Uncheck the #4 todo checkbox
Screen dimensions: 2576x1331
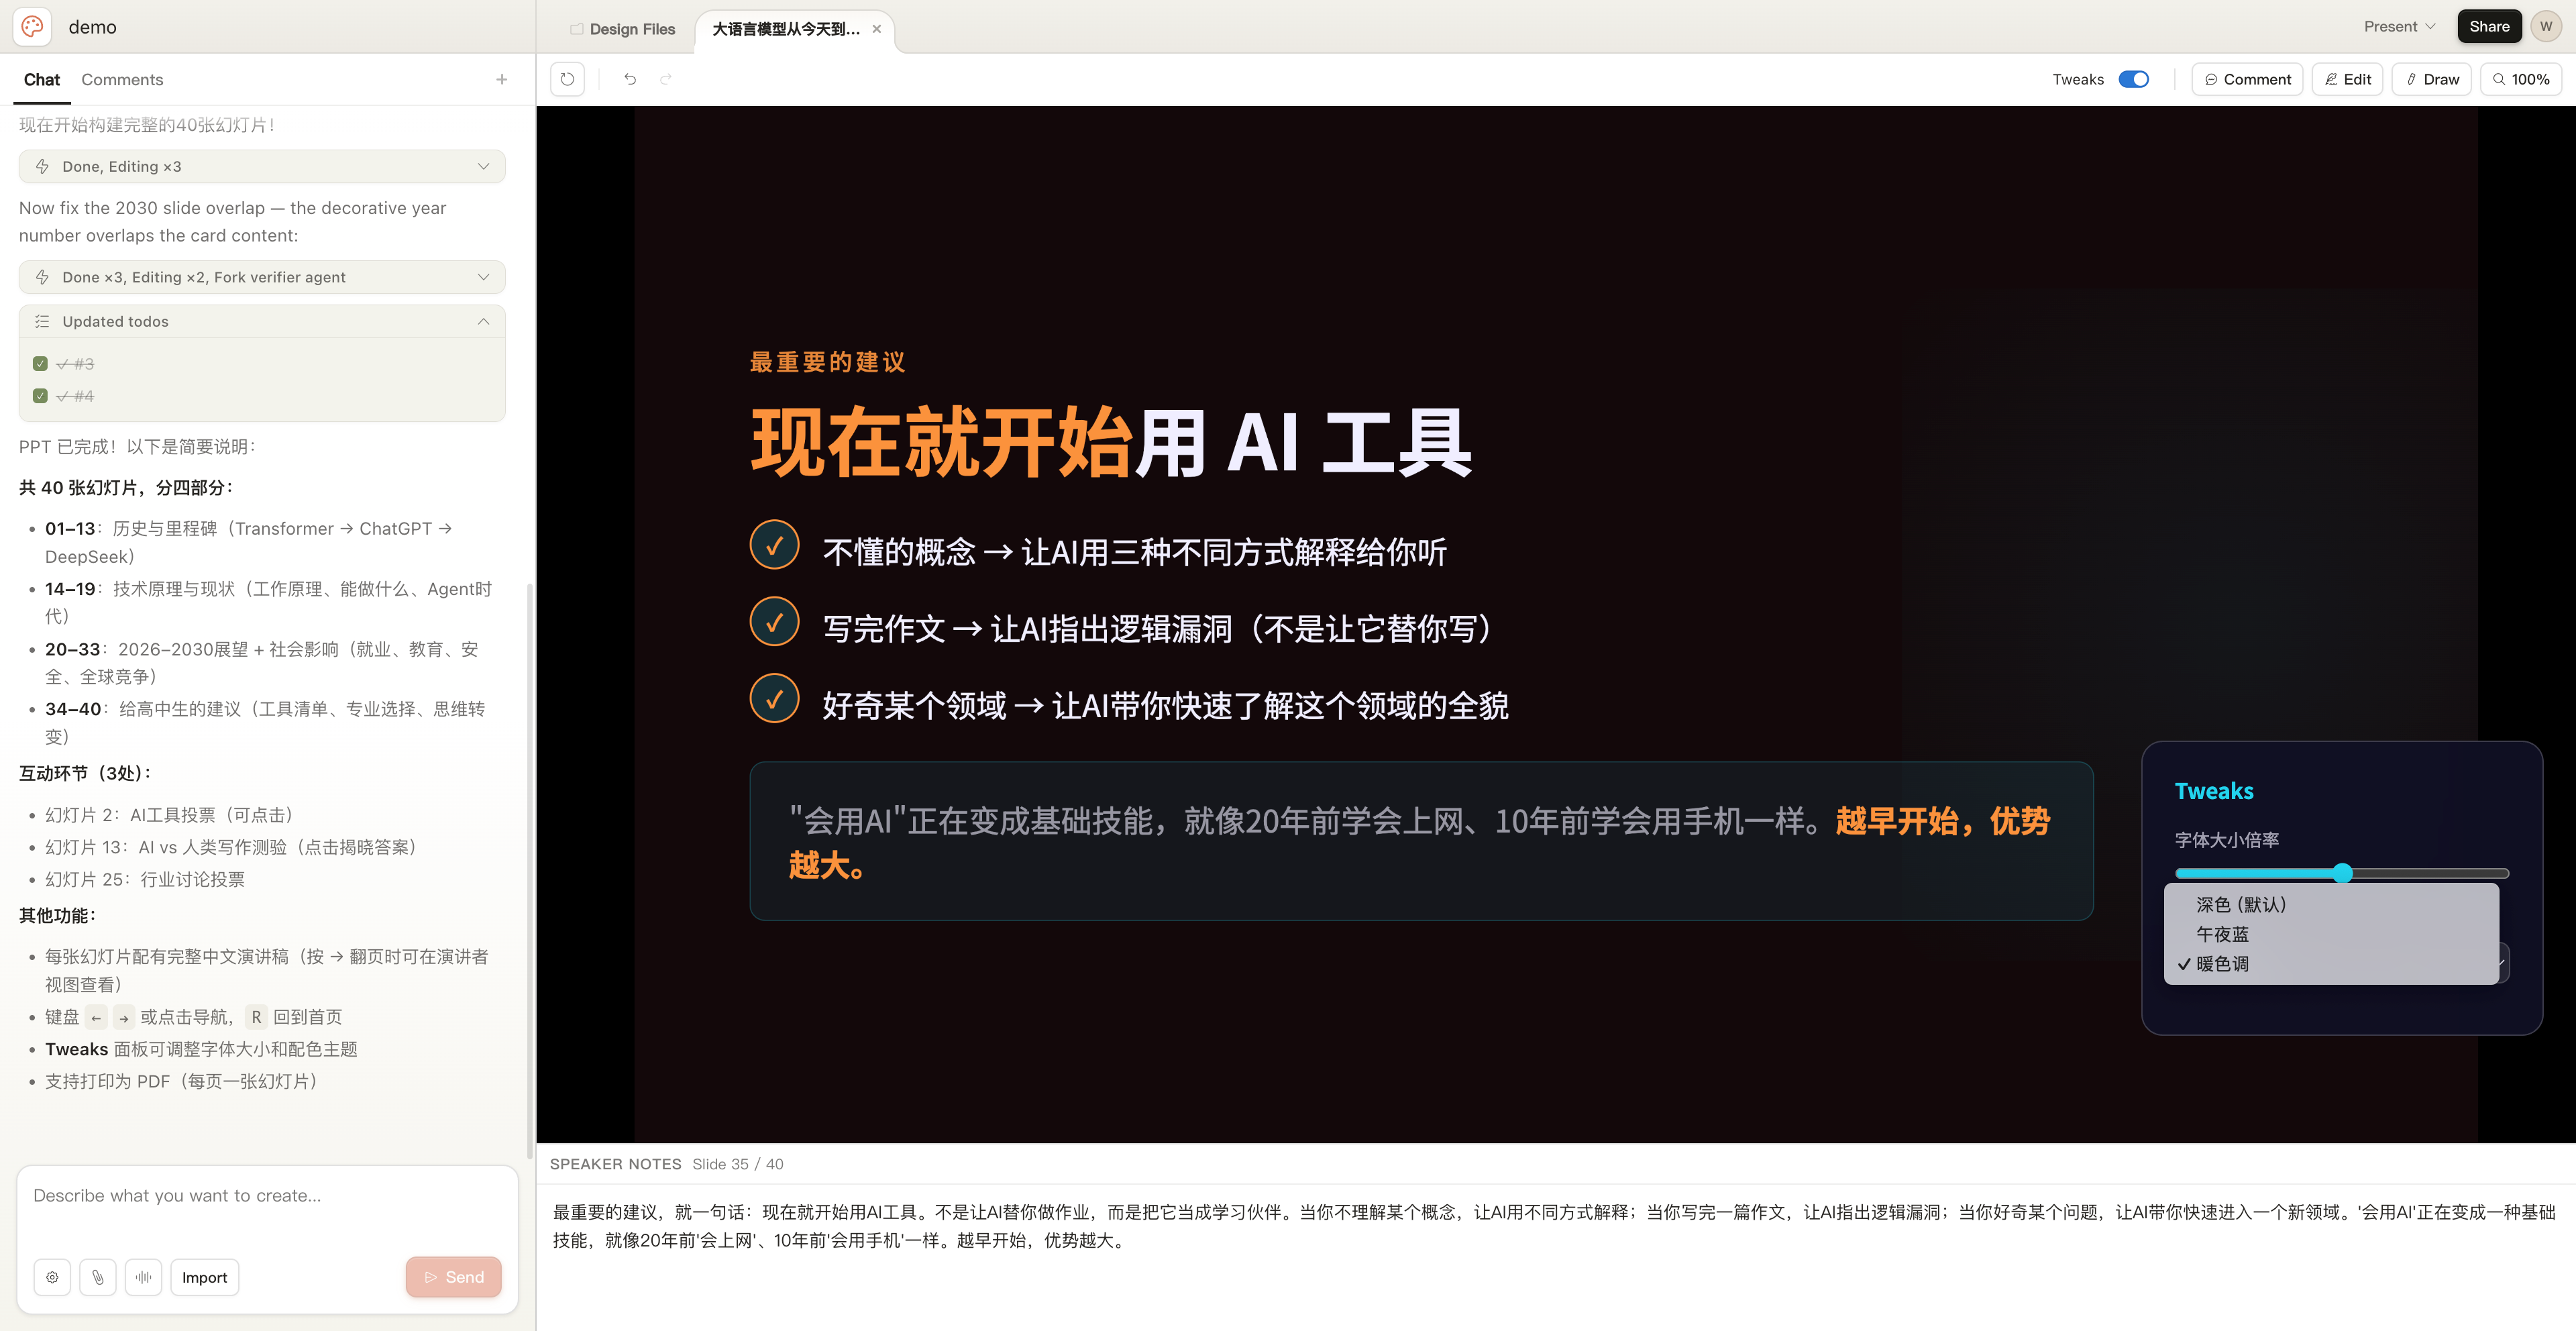(x=40, y=396)
